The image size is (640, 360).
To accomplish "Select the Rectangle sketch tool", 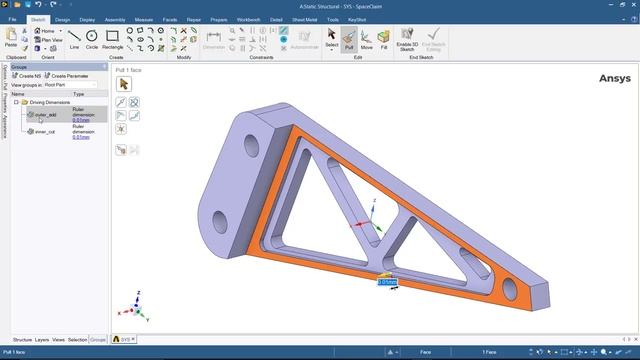I will (x=112, y=40).
